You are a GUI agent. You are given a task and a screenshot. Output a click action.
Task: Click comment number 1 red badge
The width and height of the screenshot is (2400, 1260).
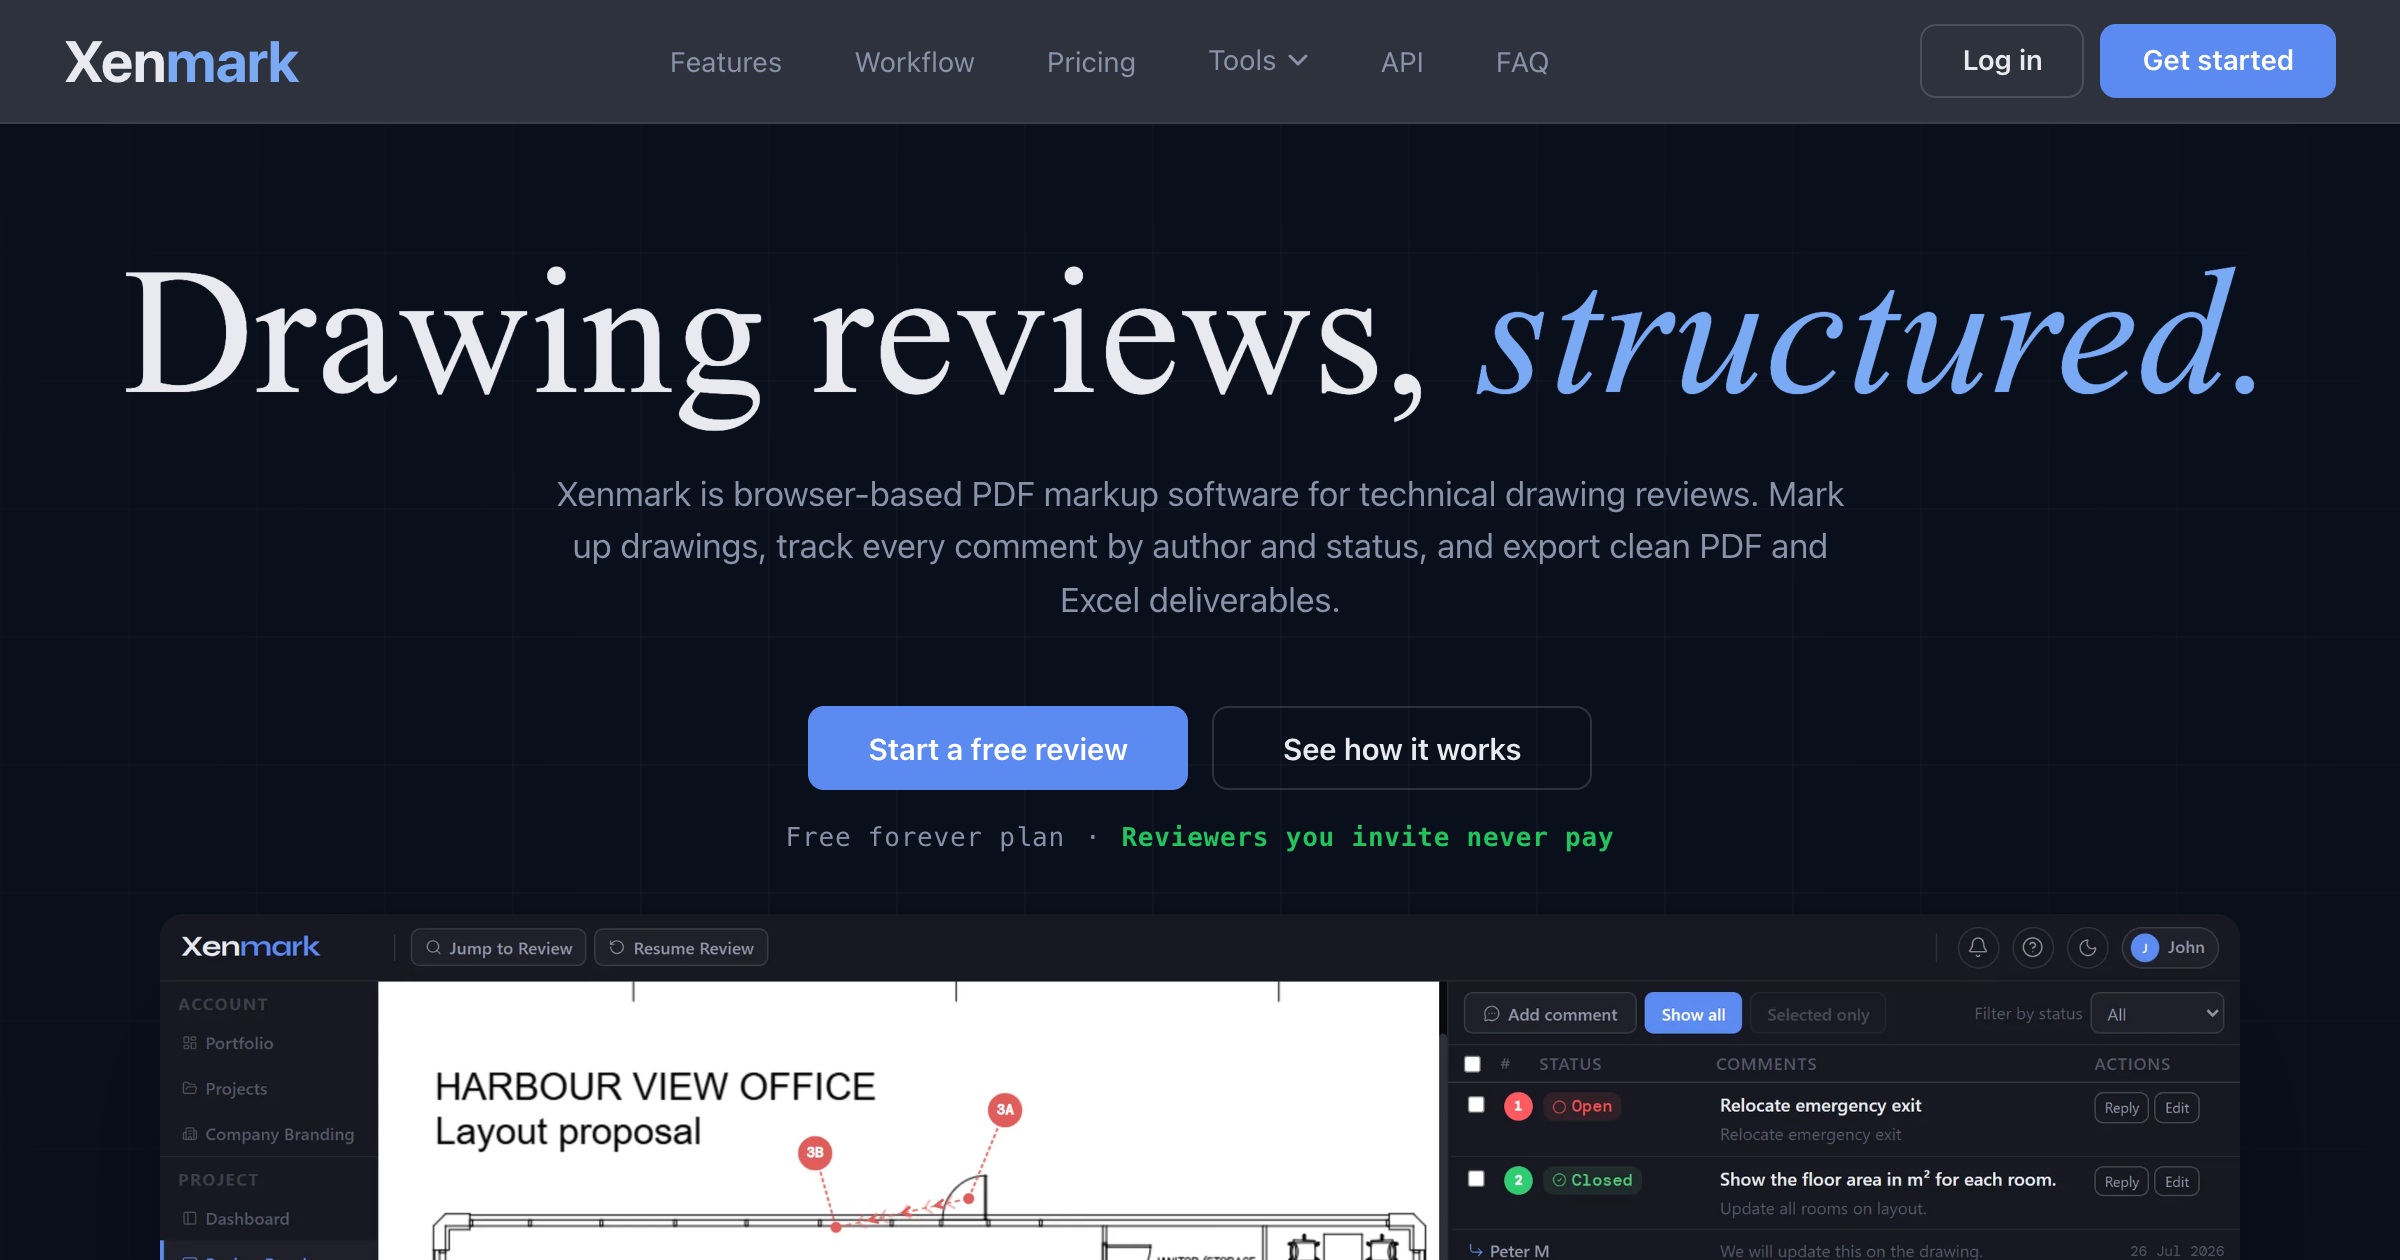[x=1518, y=1106]
